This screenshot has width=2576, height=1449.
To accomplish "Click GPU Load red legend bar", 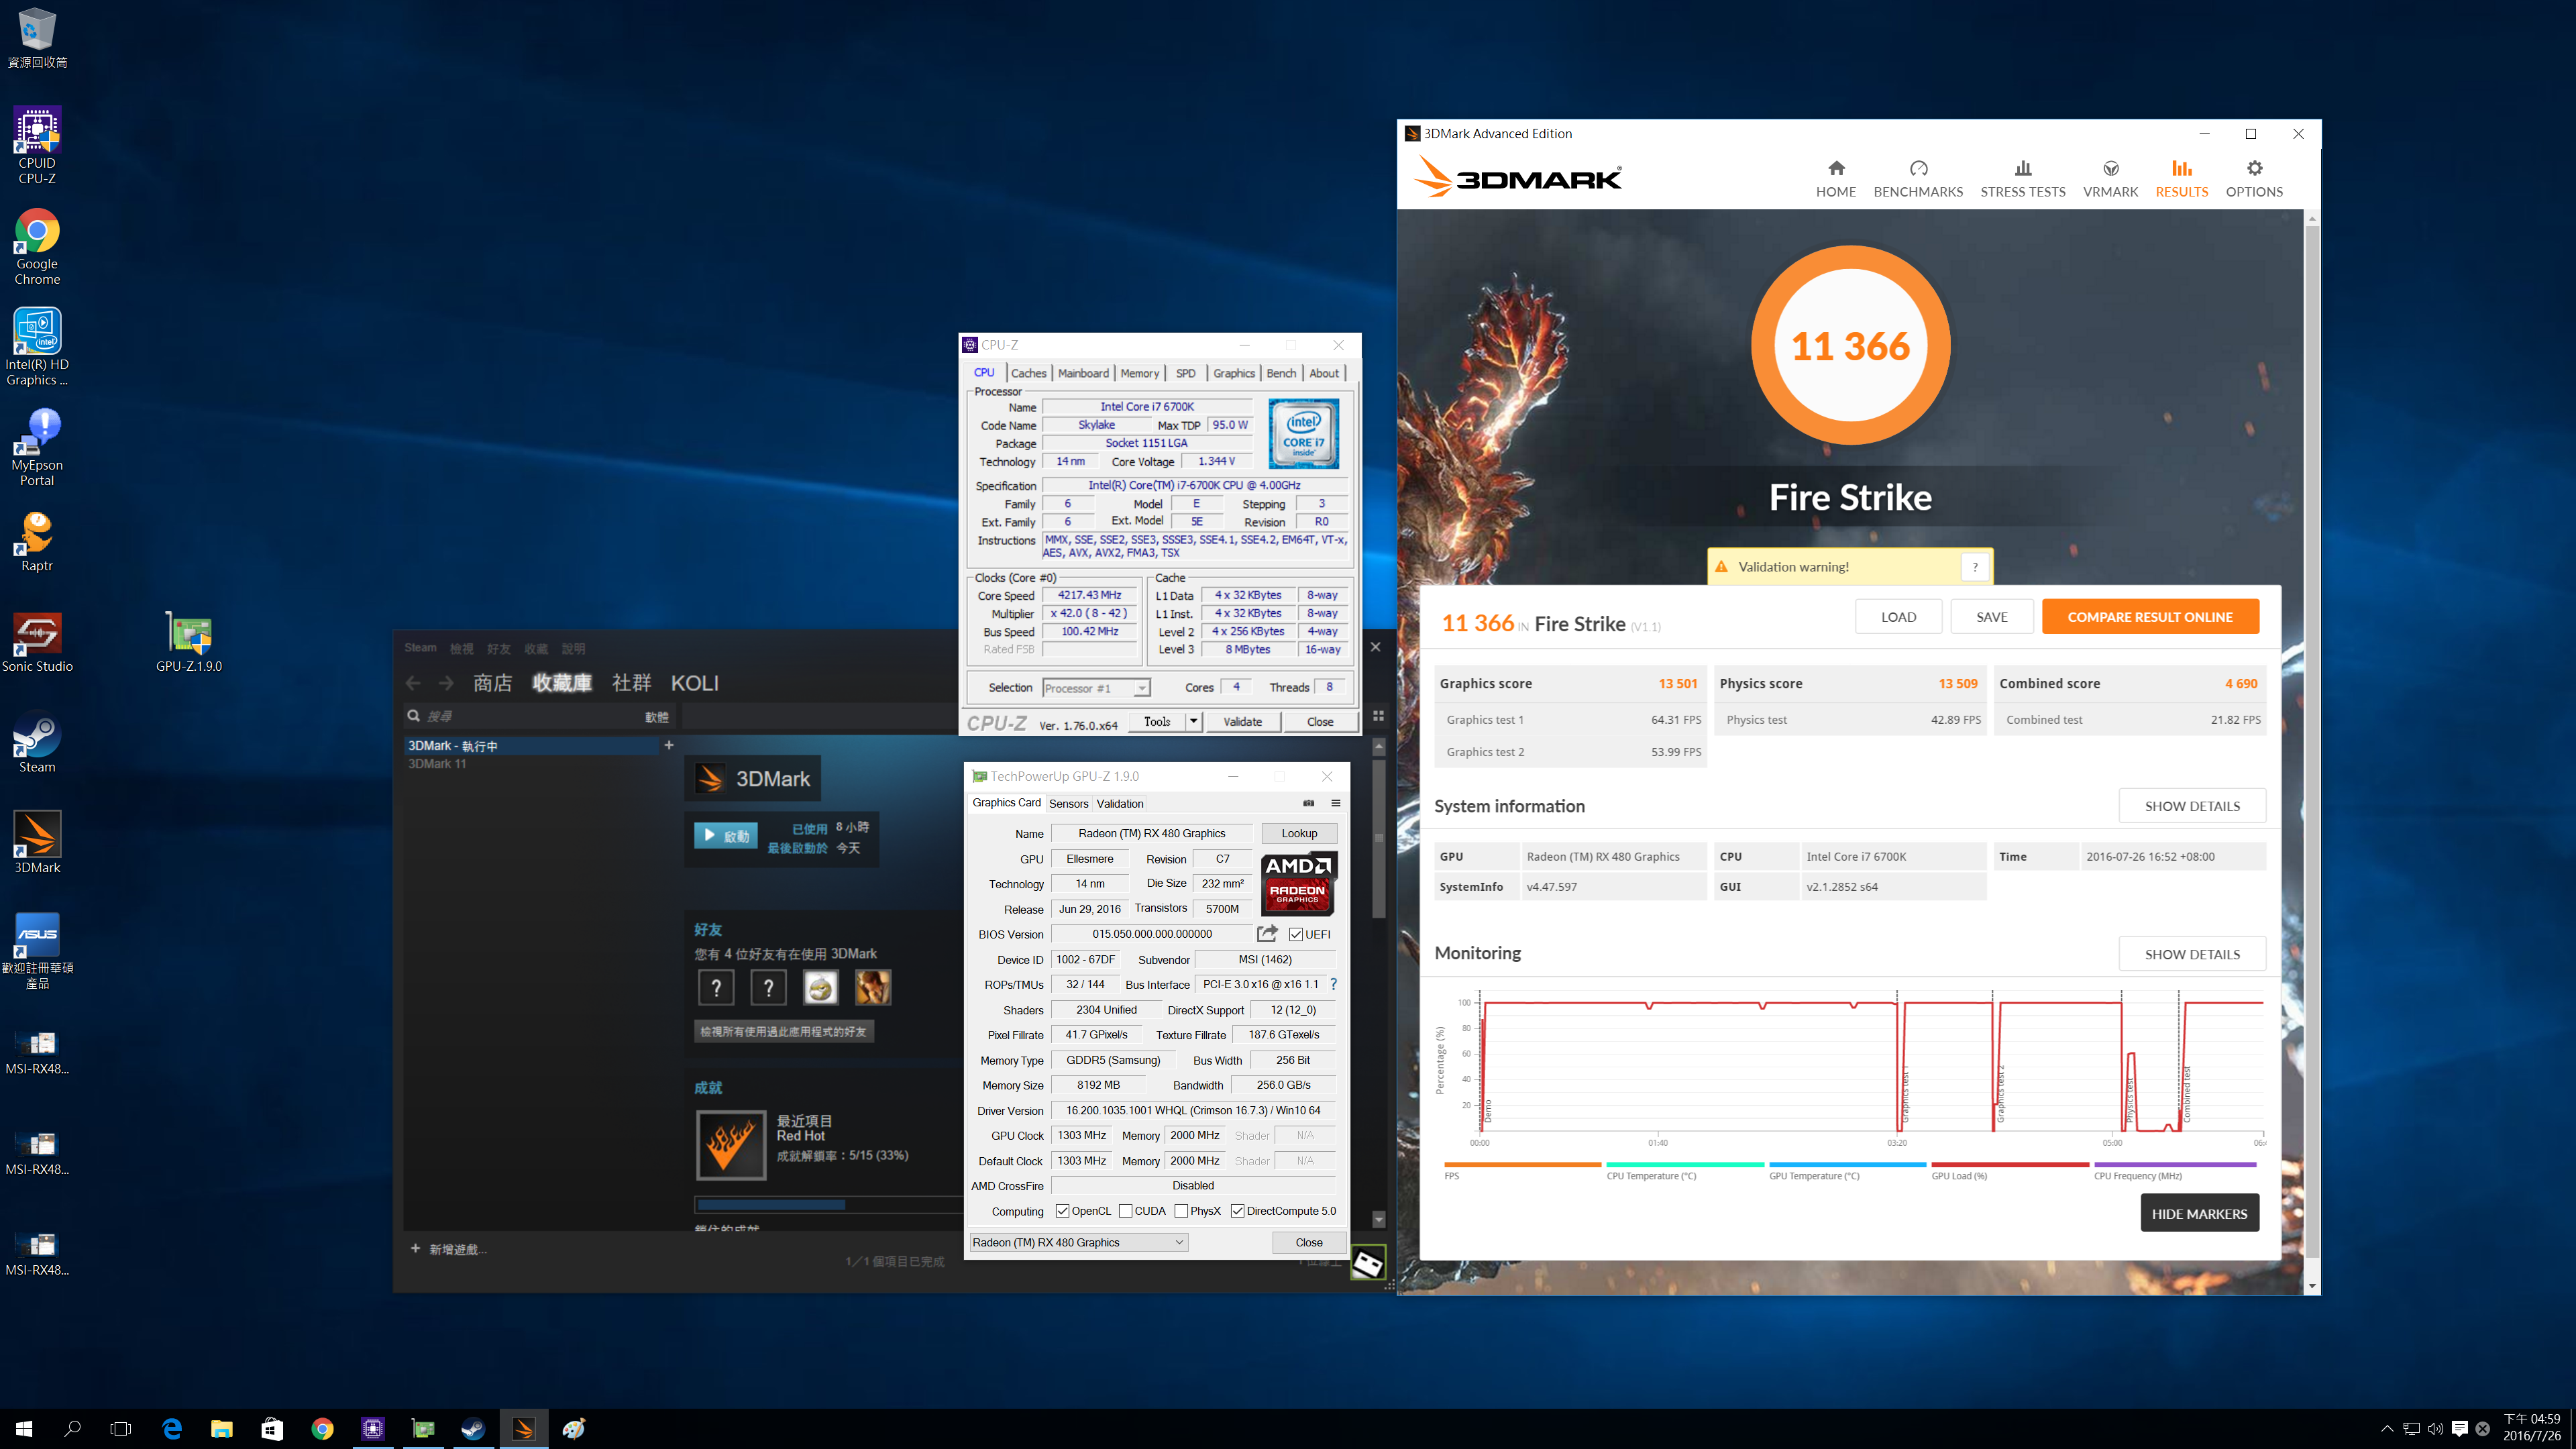I will click(x=2010, y=1164).
